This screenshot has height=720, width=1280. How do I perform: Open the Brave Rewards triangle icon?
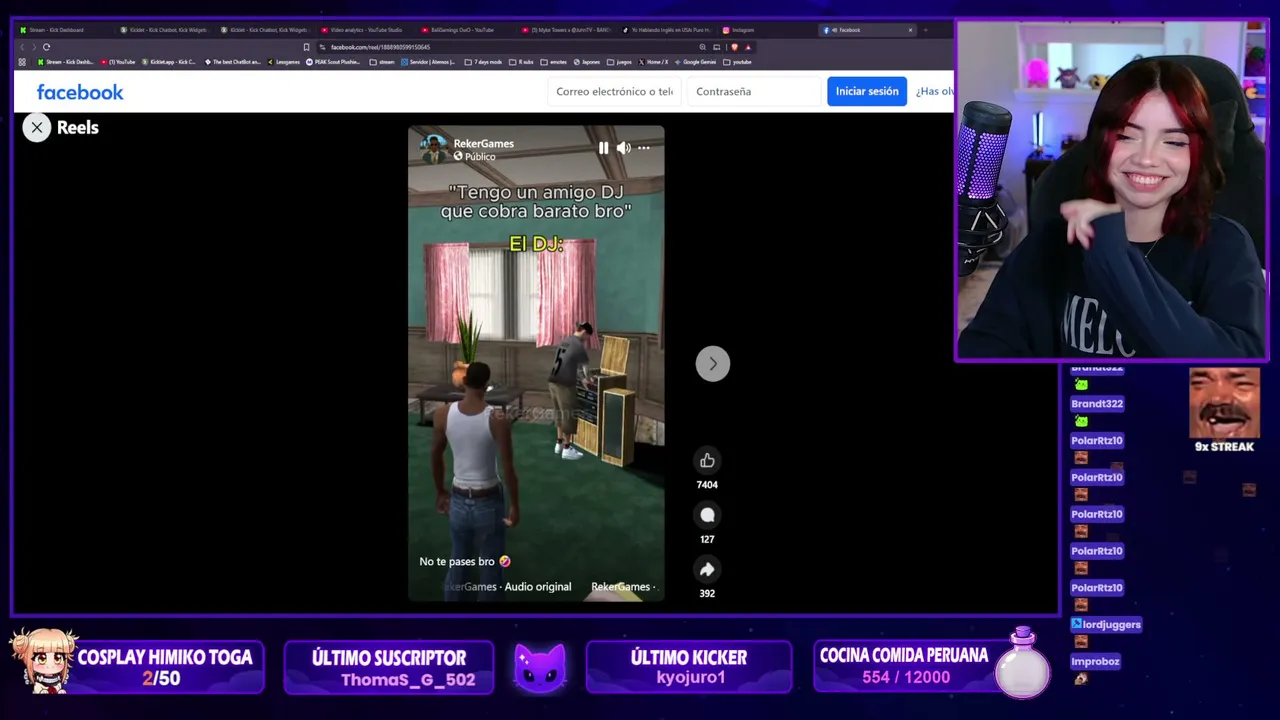747,47
